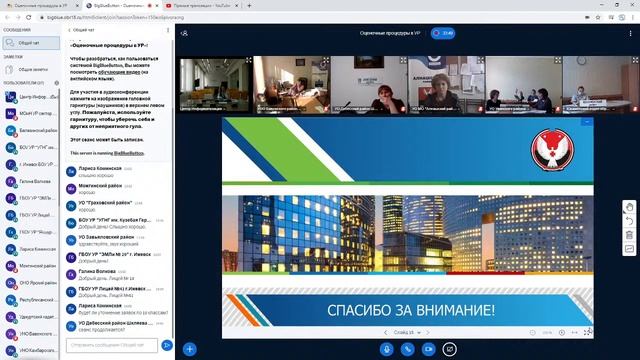Select user Балезинский район in user list
The width and height of the screenshot is (640, 360).
click(30, 130)
